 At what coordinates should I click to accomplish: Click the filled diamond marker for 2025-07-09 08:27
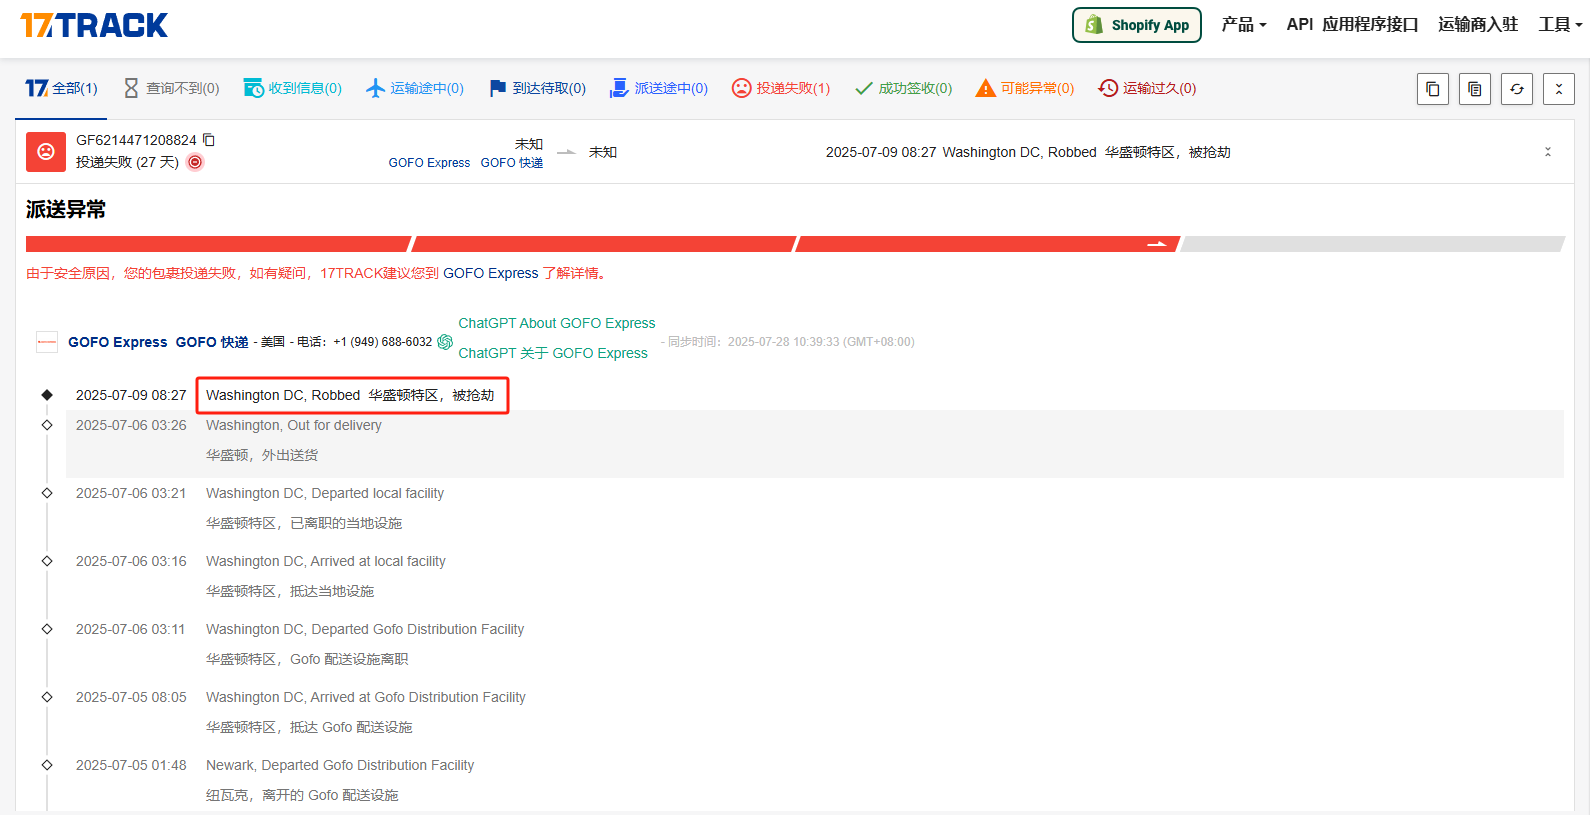click(47, 395)
